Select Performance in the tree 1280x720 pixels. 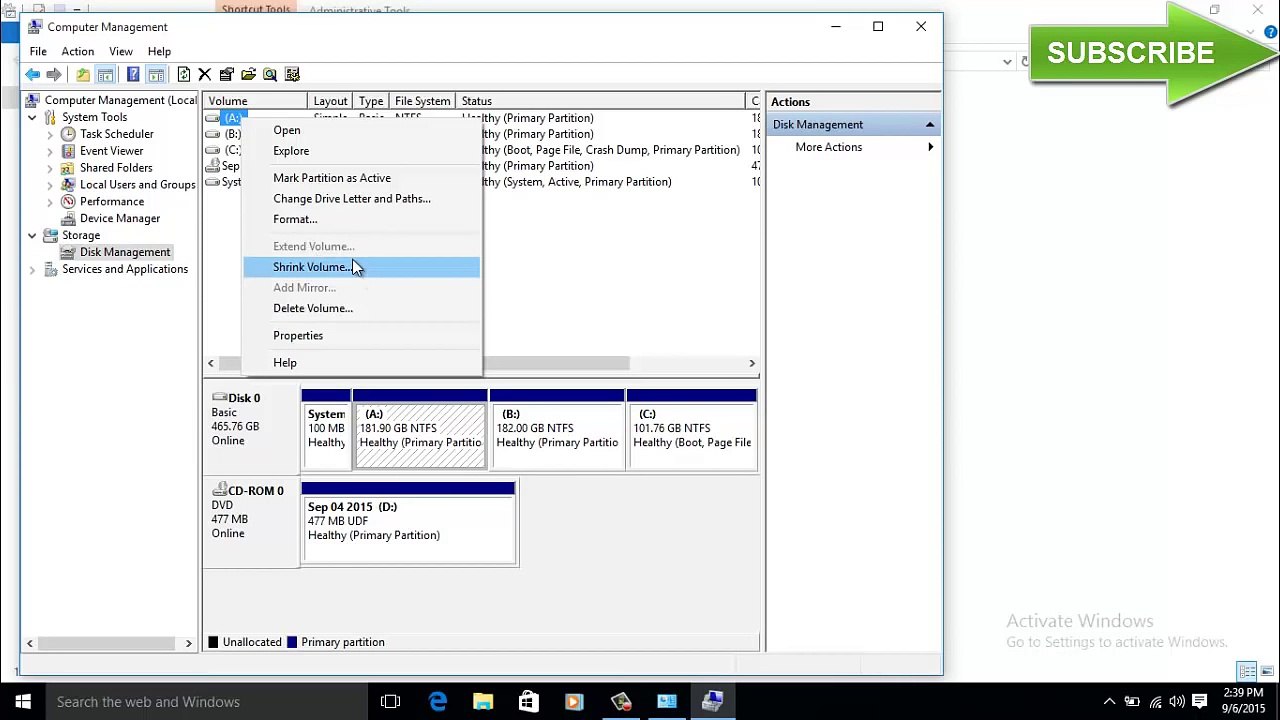(x=112, y=202)
